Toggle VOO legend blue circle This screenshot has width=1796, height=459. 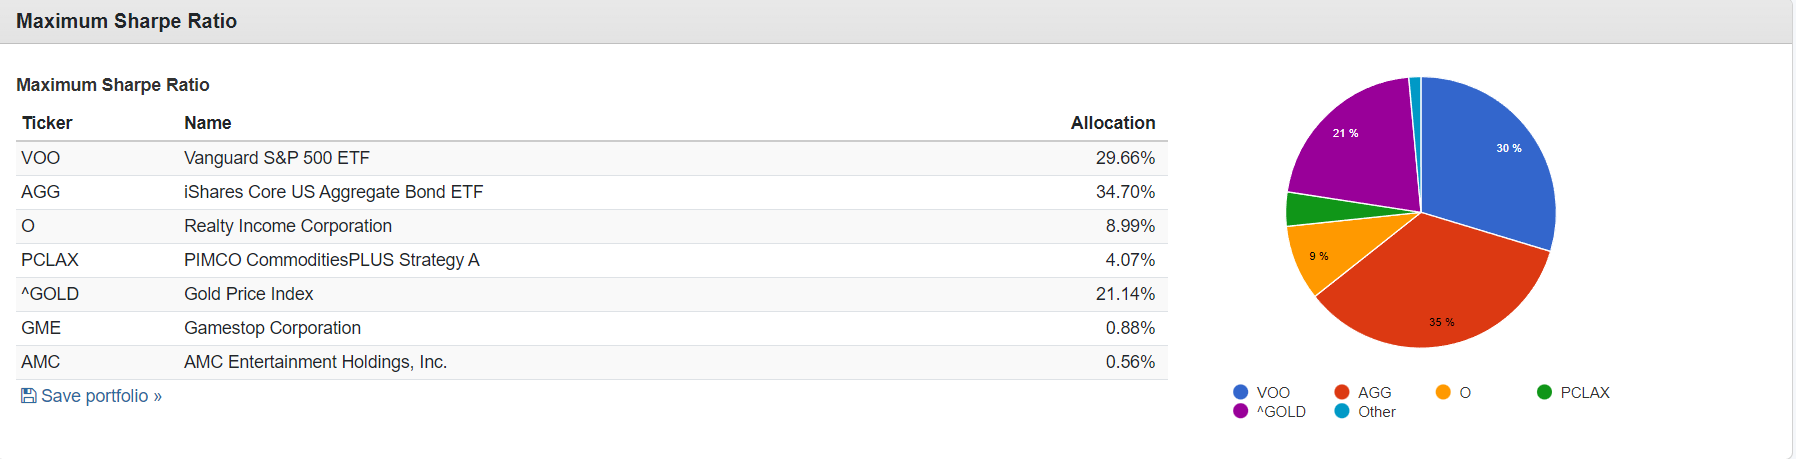(1241, 392)
